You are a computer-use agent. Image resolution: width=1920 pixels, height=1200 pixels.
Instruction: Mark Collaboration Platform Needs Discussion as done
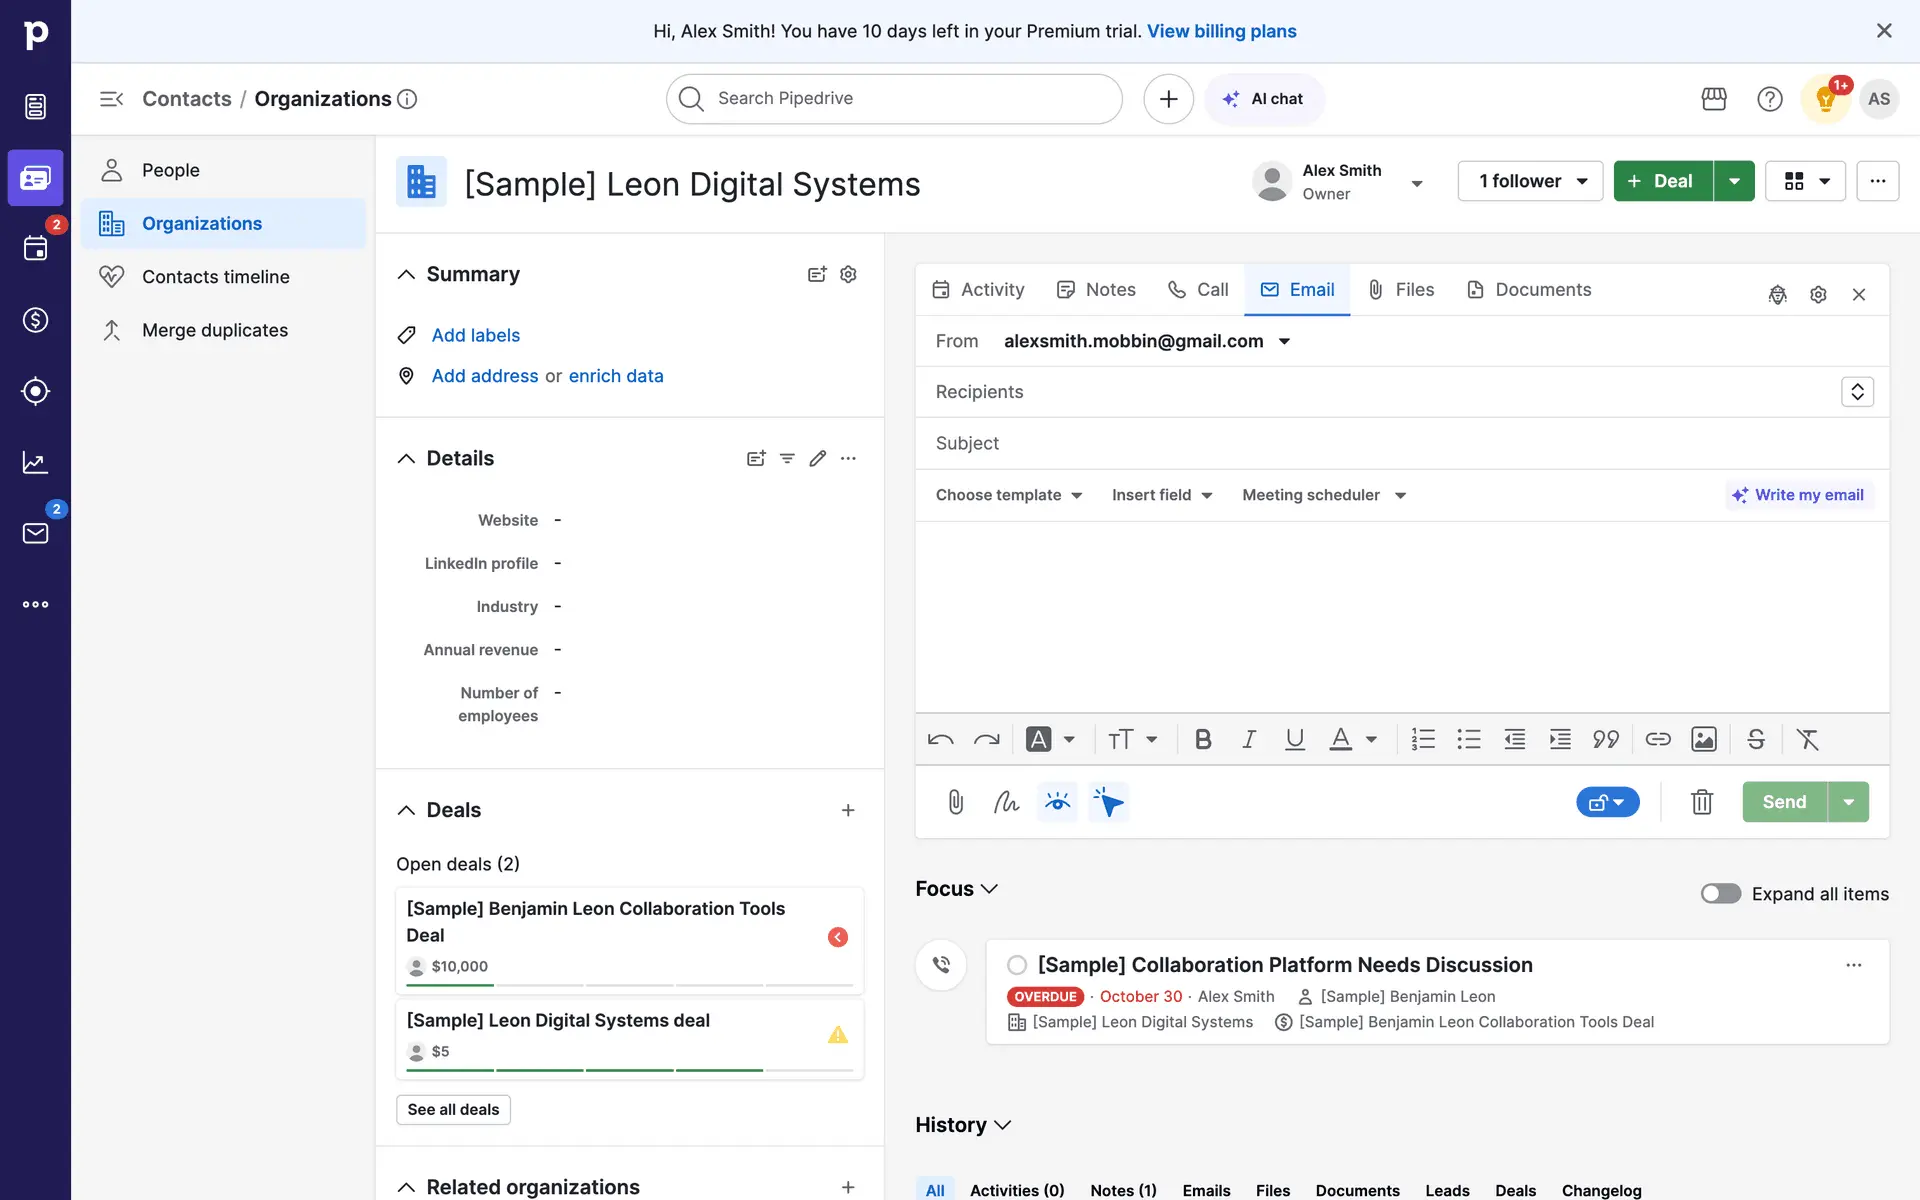[x=1017, y=965]
